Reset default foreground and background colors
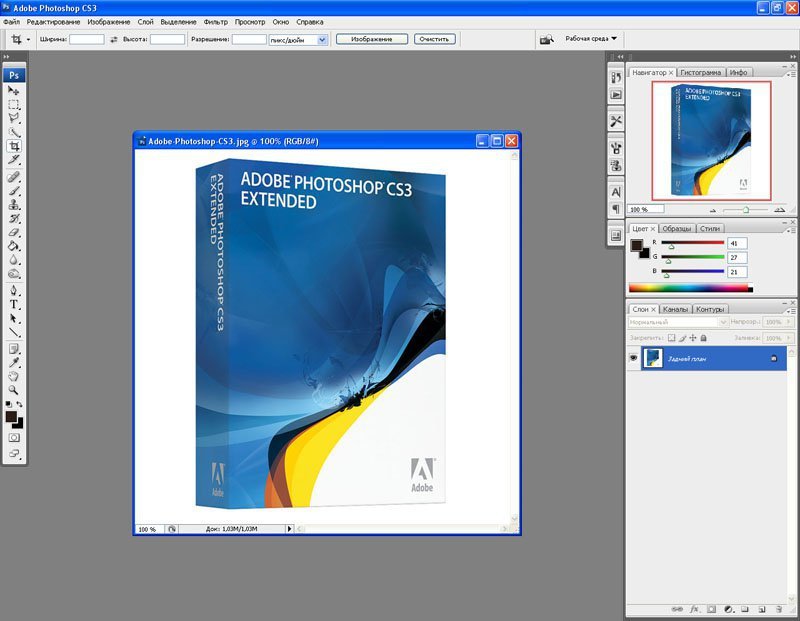 click(8, 404)
